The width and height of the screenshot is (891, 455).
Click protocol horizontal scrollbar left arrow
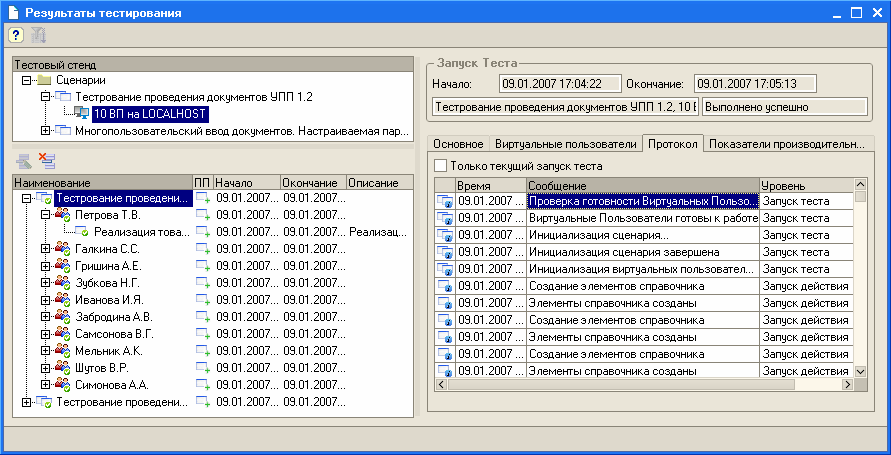click(x=442, y=385)
